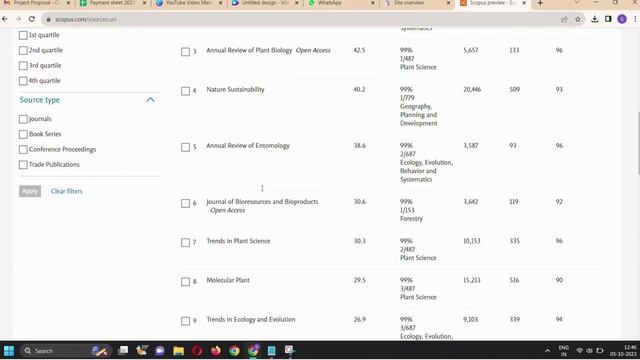The width and height of the screenshot is (640, 360).
Task: Bookmark this page with the star icon
Action: (578, 19)
